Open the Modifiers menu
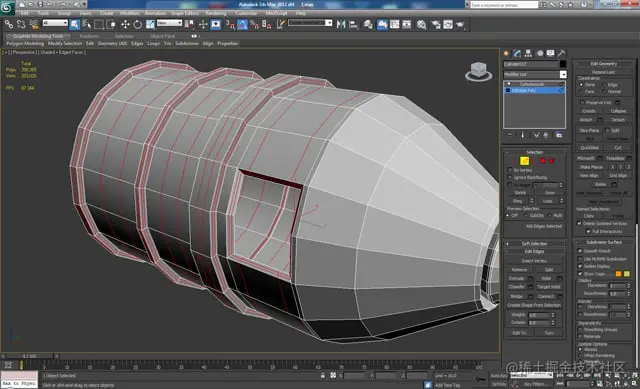The image size is (640, 389). pyautogui.click(x=129, y=13)
